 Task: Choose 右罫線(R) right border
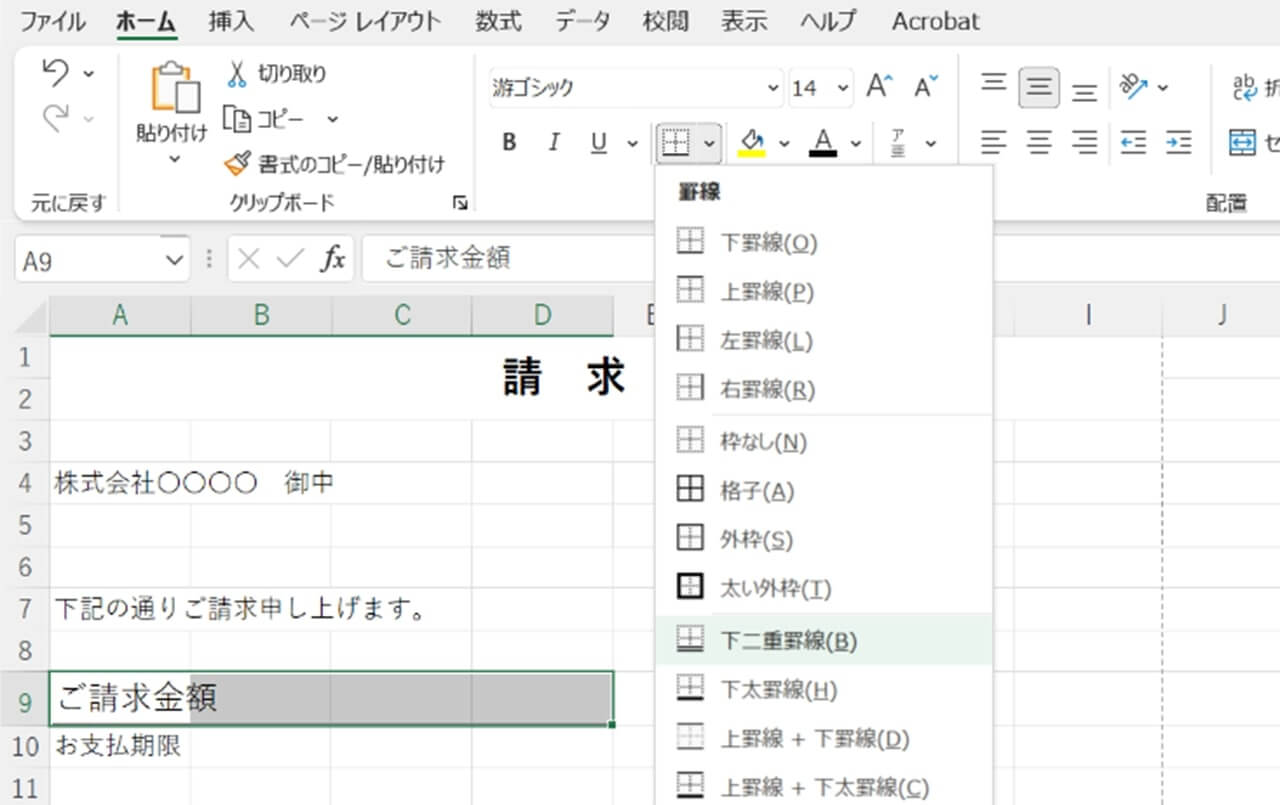(824, 389)
